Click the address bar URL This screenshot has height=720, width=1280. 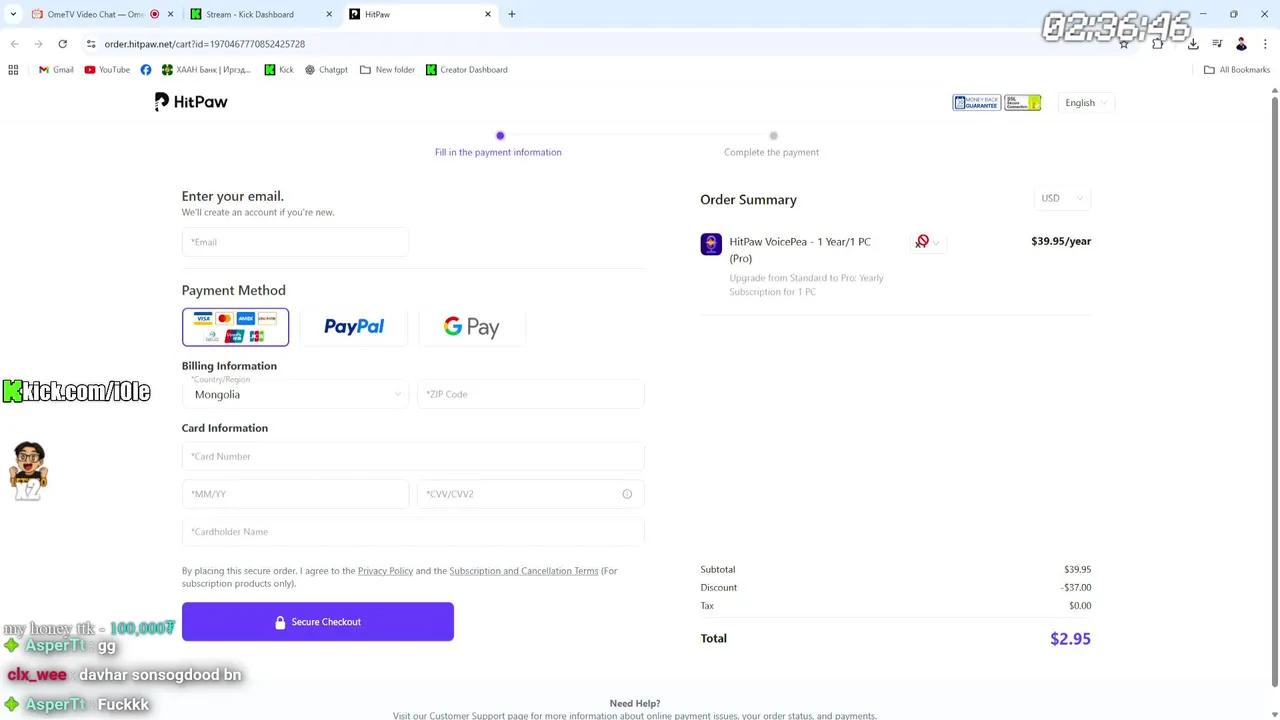[x=205, y=44]
